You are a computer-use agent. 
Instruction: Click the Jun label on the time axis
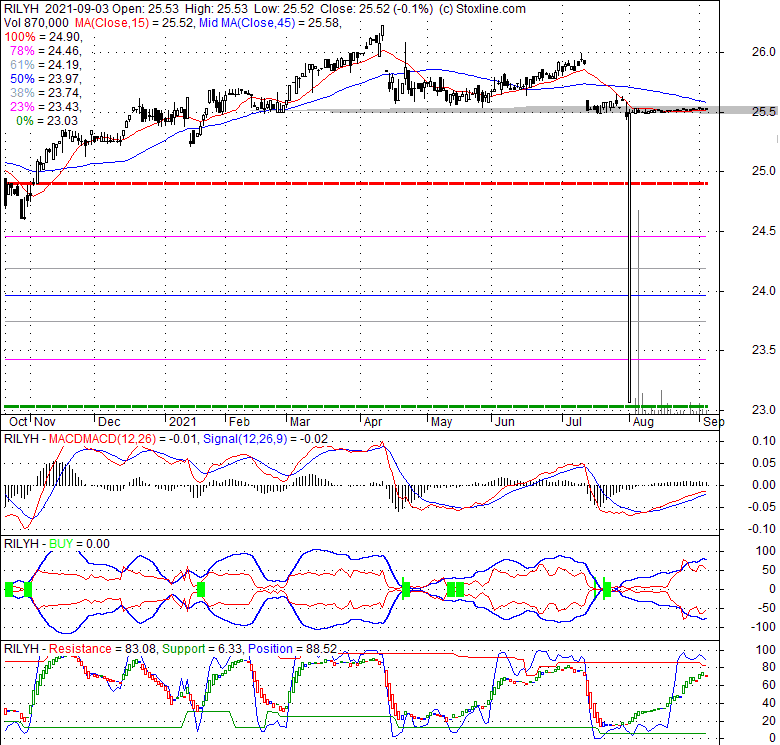[x=505, y=422]
